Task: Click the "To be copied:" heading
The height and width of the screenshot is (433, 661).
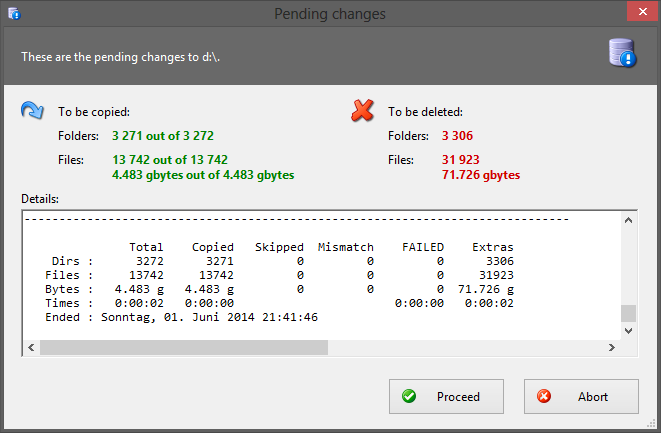Action: [94, 112]
